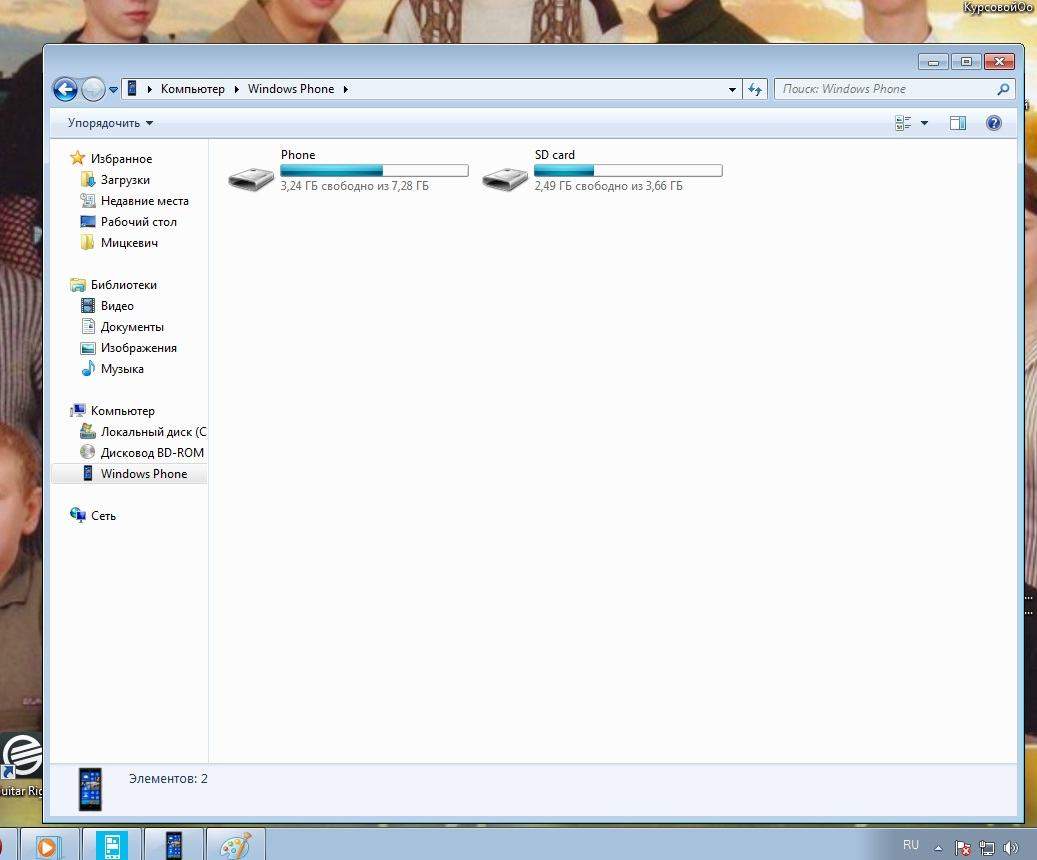The height and width of the screenshot is (860, 1037).
Task: Select the Phone storage drive icon
Action: pos(251,178)
